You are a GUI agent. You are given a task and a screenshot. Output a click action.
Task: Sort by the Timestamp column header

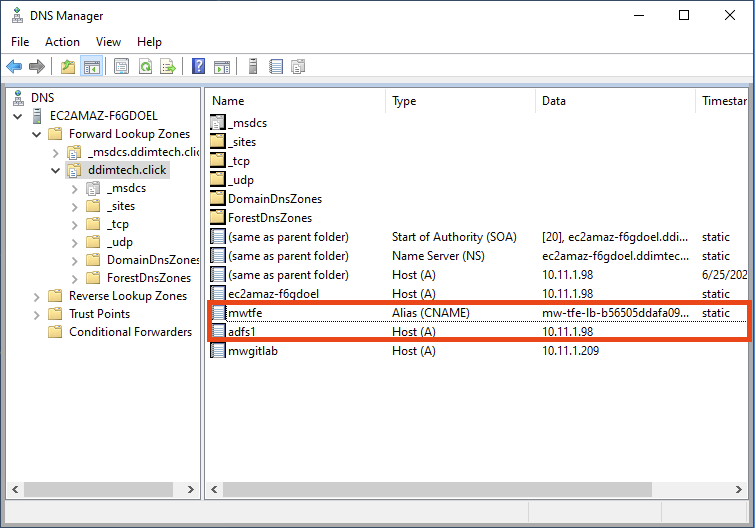722,101
